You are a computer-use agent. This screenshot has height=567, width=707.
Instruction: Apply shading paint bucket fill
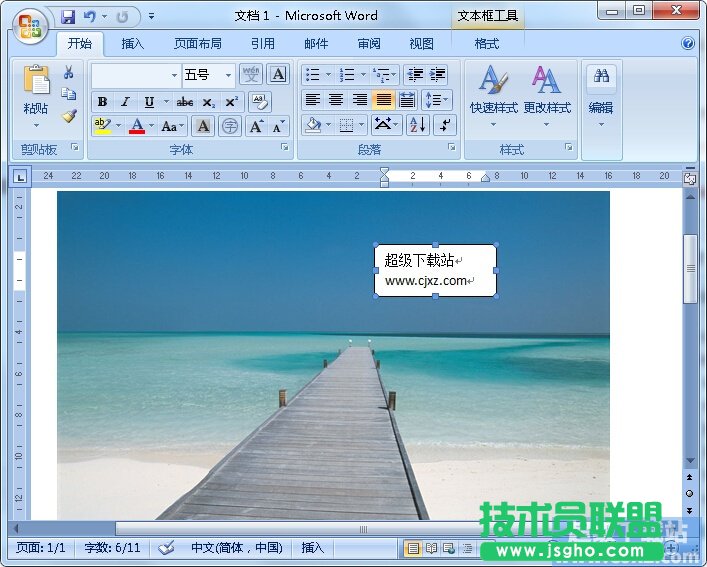313,125
